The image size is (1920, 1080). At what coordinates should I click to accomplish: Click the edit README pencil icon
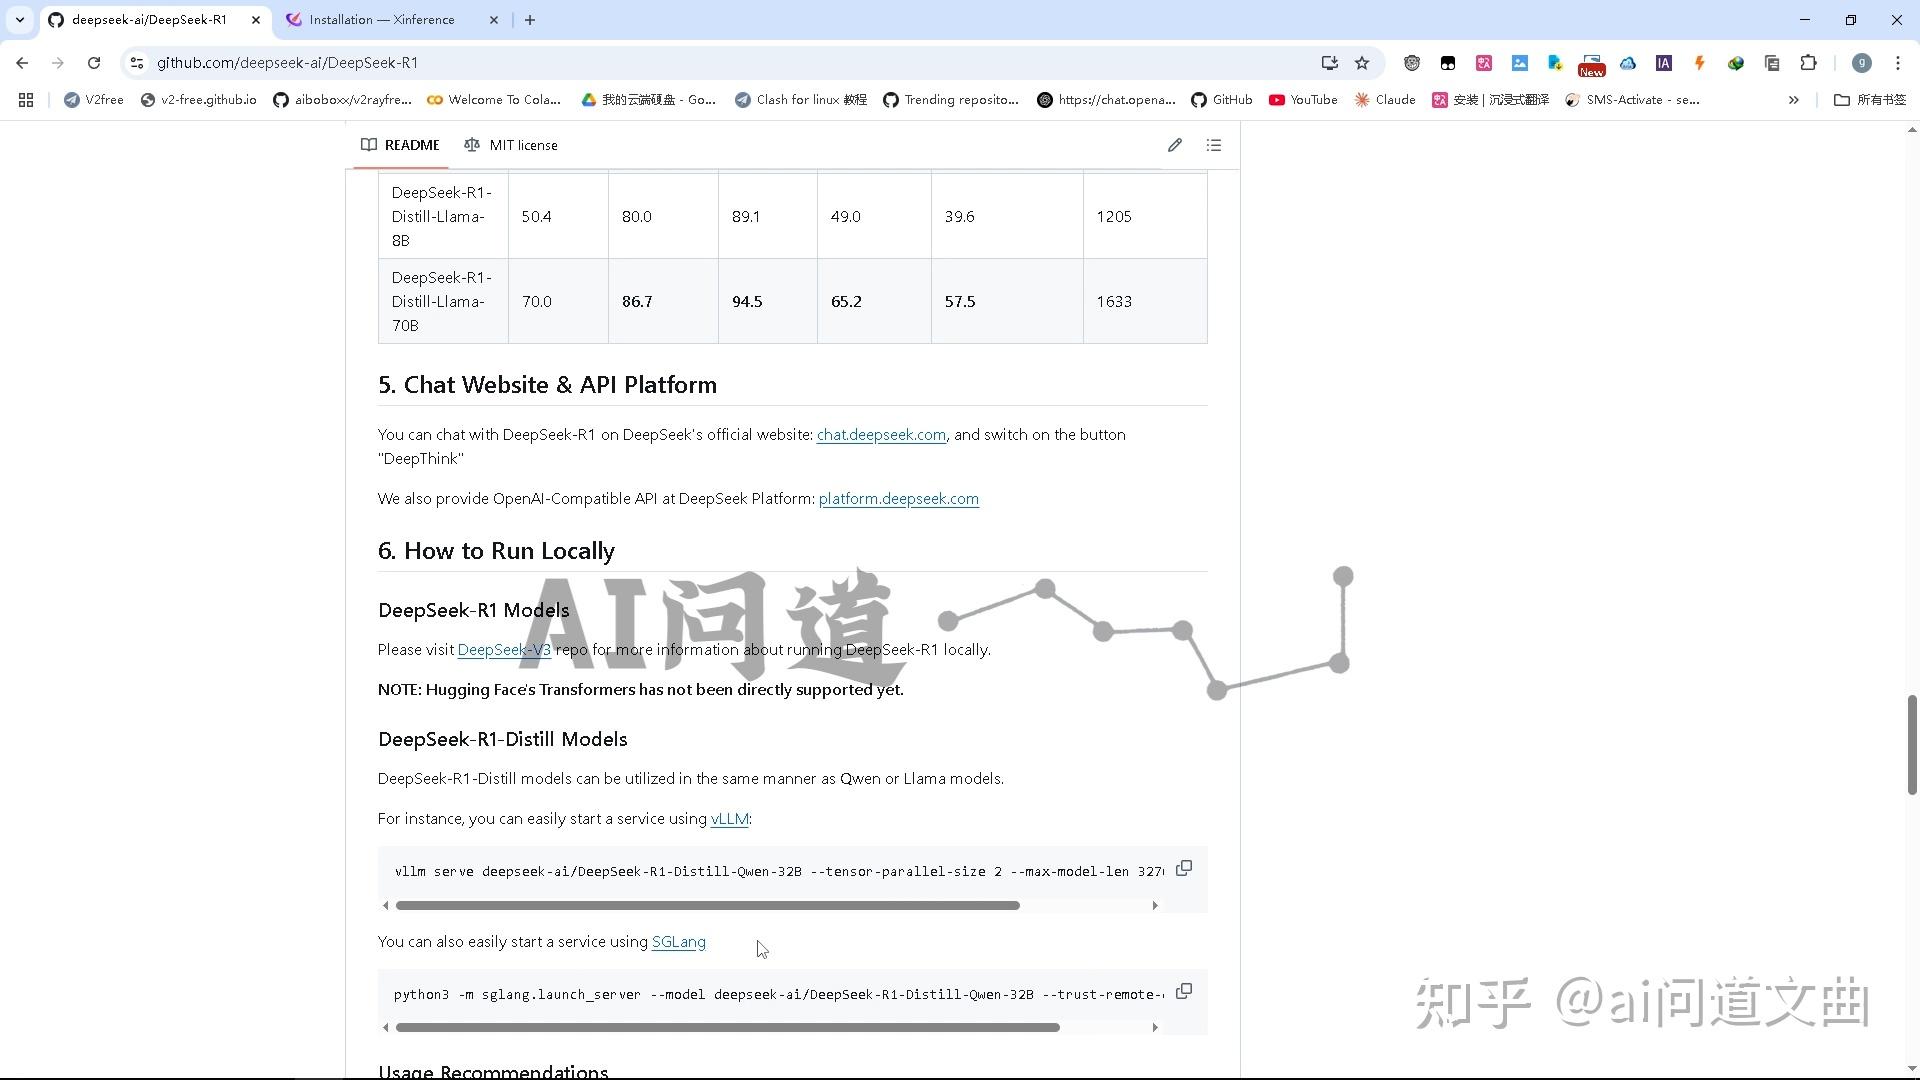pos(1174,145)
